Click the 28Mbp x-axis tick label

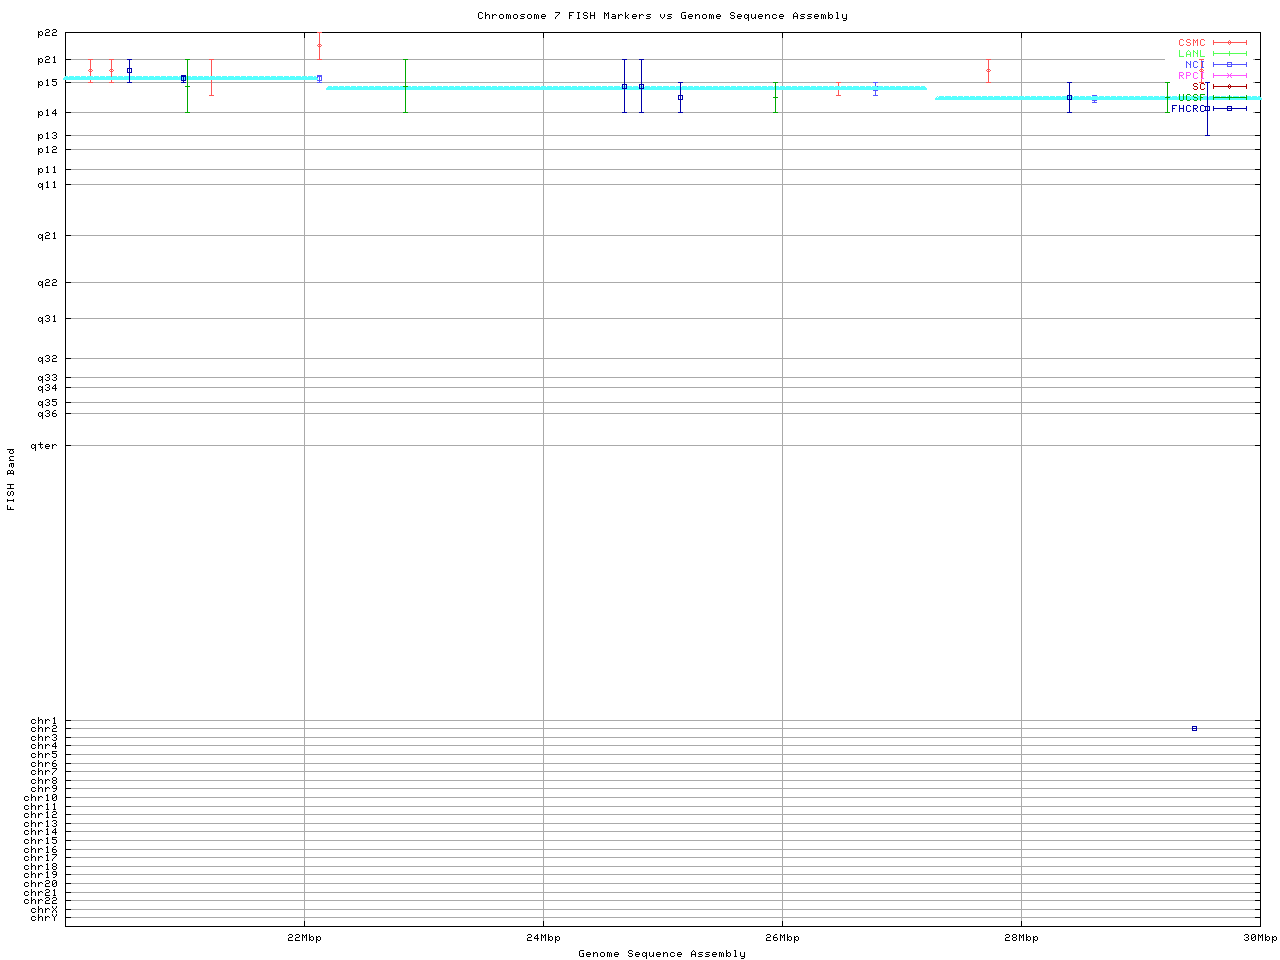coord(1021,938)
